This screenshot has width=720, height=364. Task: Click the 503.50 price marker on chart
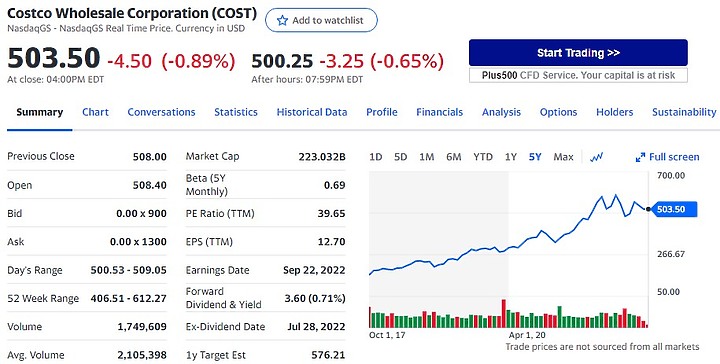click(x=674, y=209)
